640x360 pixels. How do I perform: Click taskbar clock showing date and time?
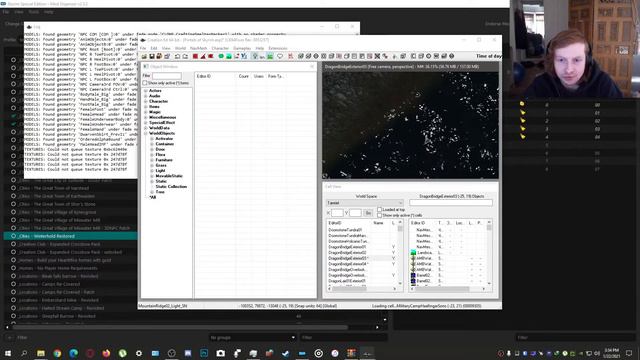click(611, 353)
